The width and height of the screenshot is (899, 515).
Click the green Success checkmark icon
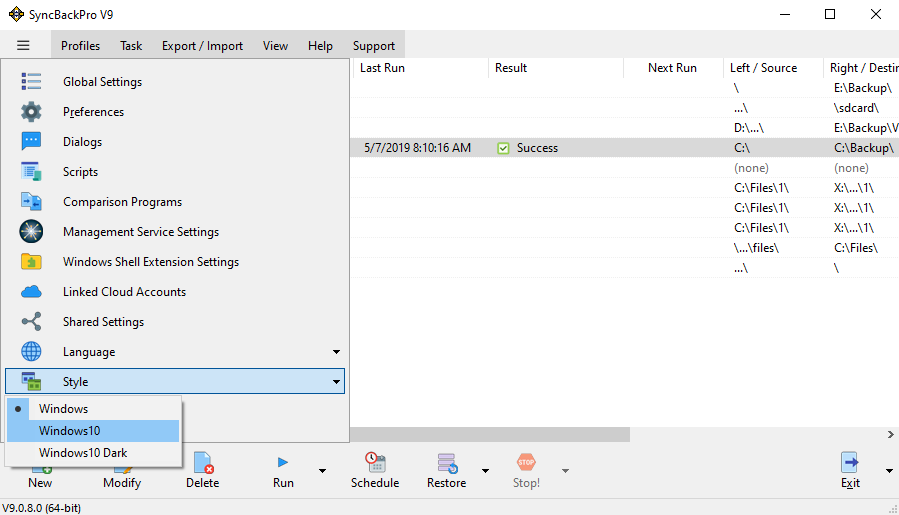[x=503, y=148]
